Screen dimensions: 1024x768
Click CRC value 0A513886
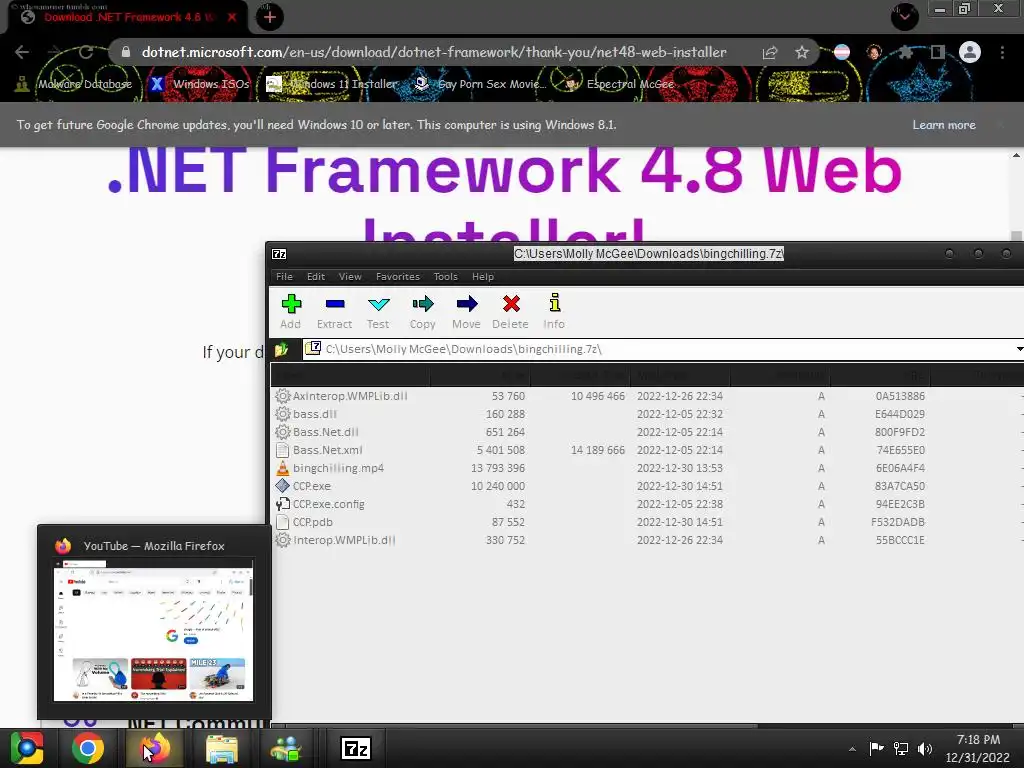900,396
